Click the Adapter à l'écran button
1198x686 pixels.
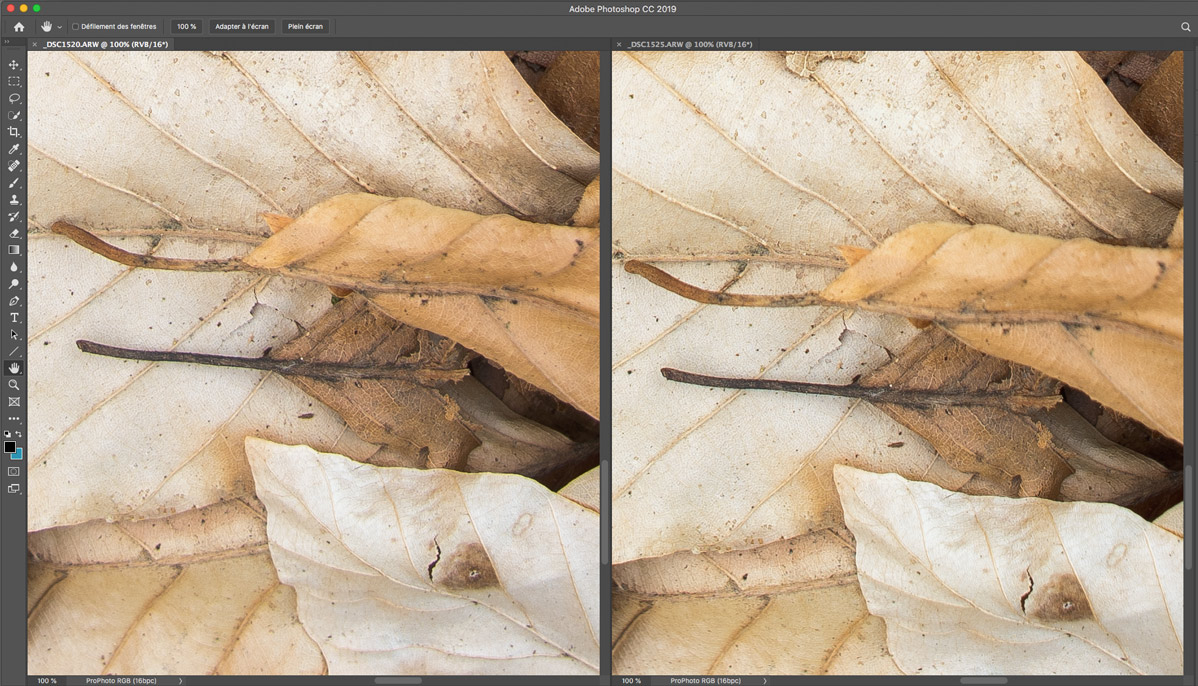tap(241, 27)
